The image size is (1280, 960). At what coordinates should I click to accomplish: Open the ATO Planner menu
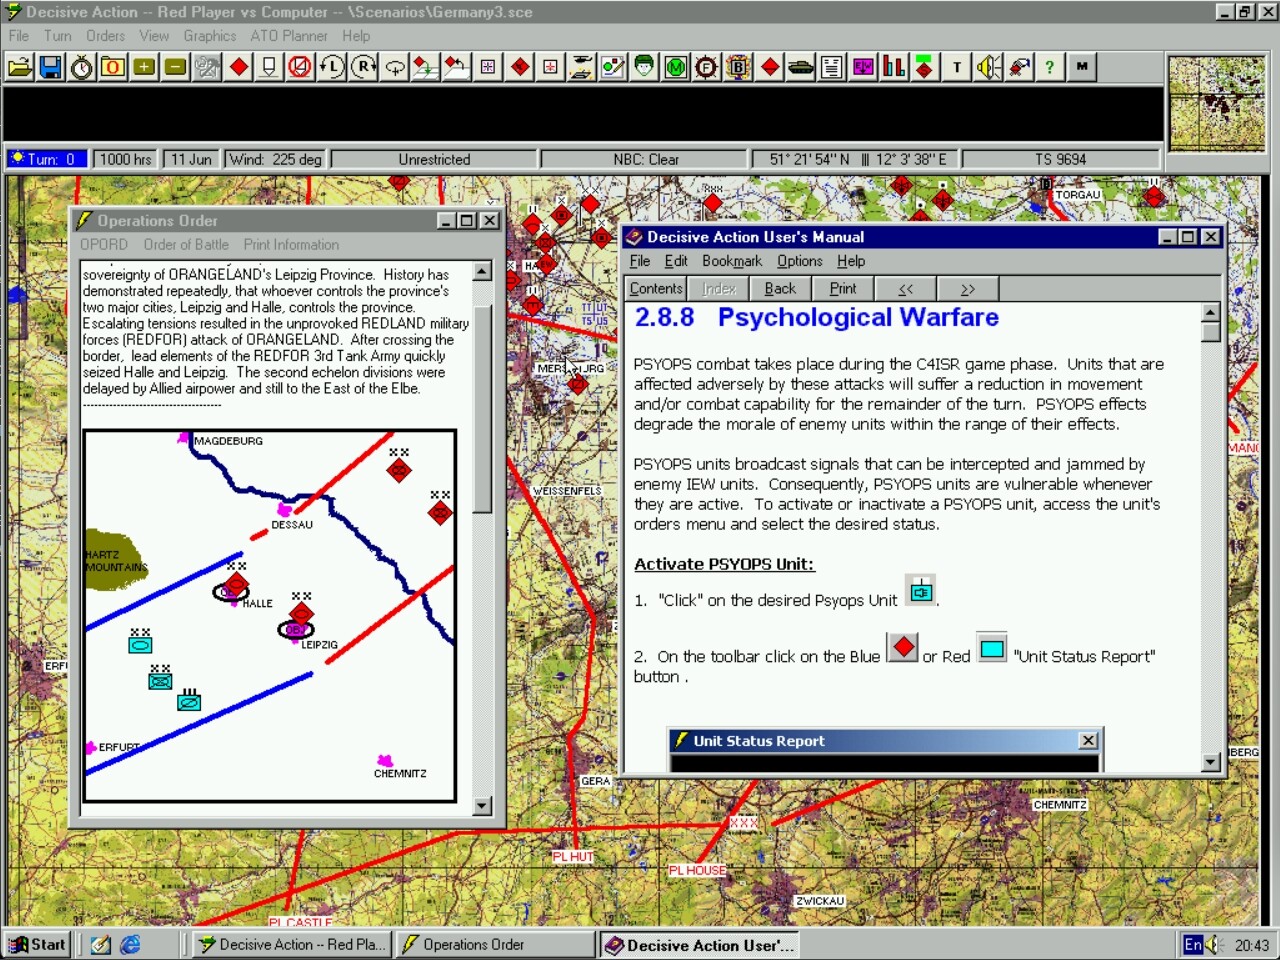[x=288, y=36]
